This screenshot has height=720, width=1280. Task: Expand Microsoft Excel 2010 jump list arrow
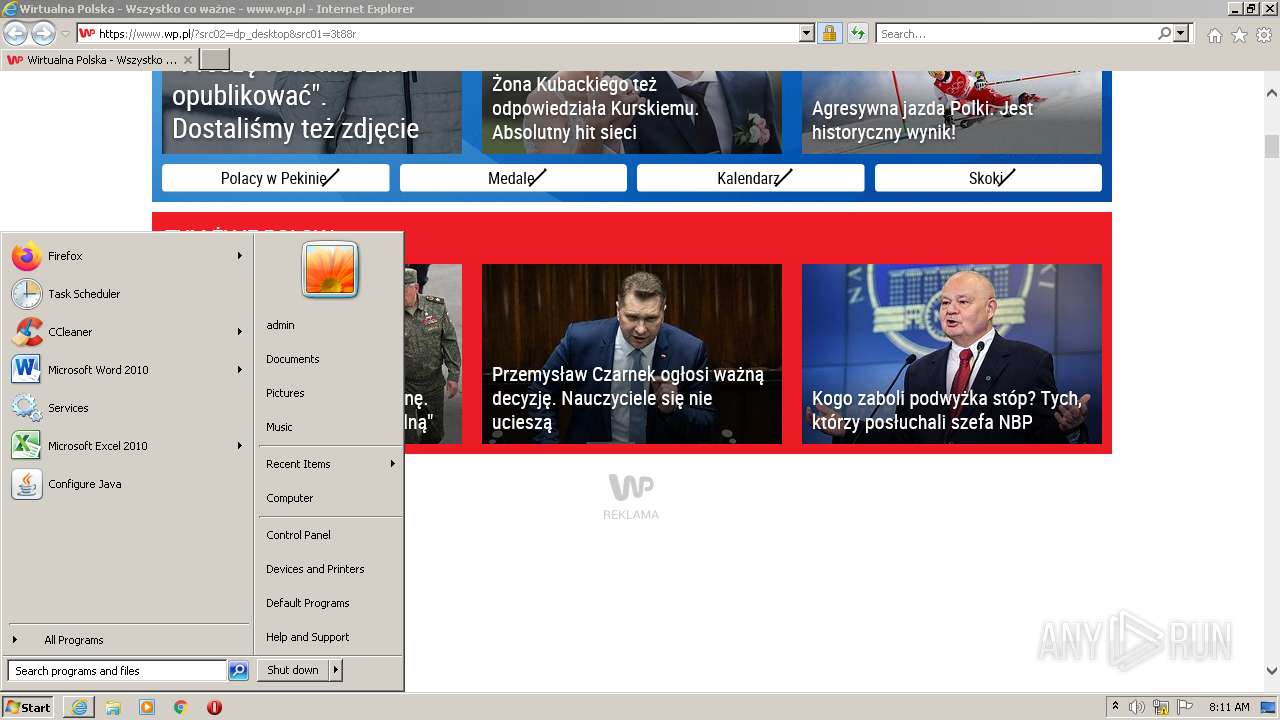[x=240, y=446]
